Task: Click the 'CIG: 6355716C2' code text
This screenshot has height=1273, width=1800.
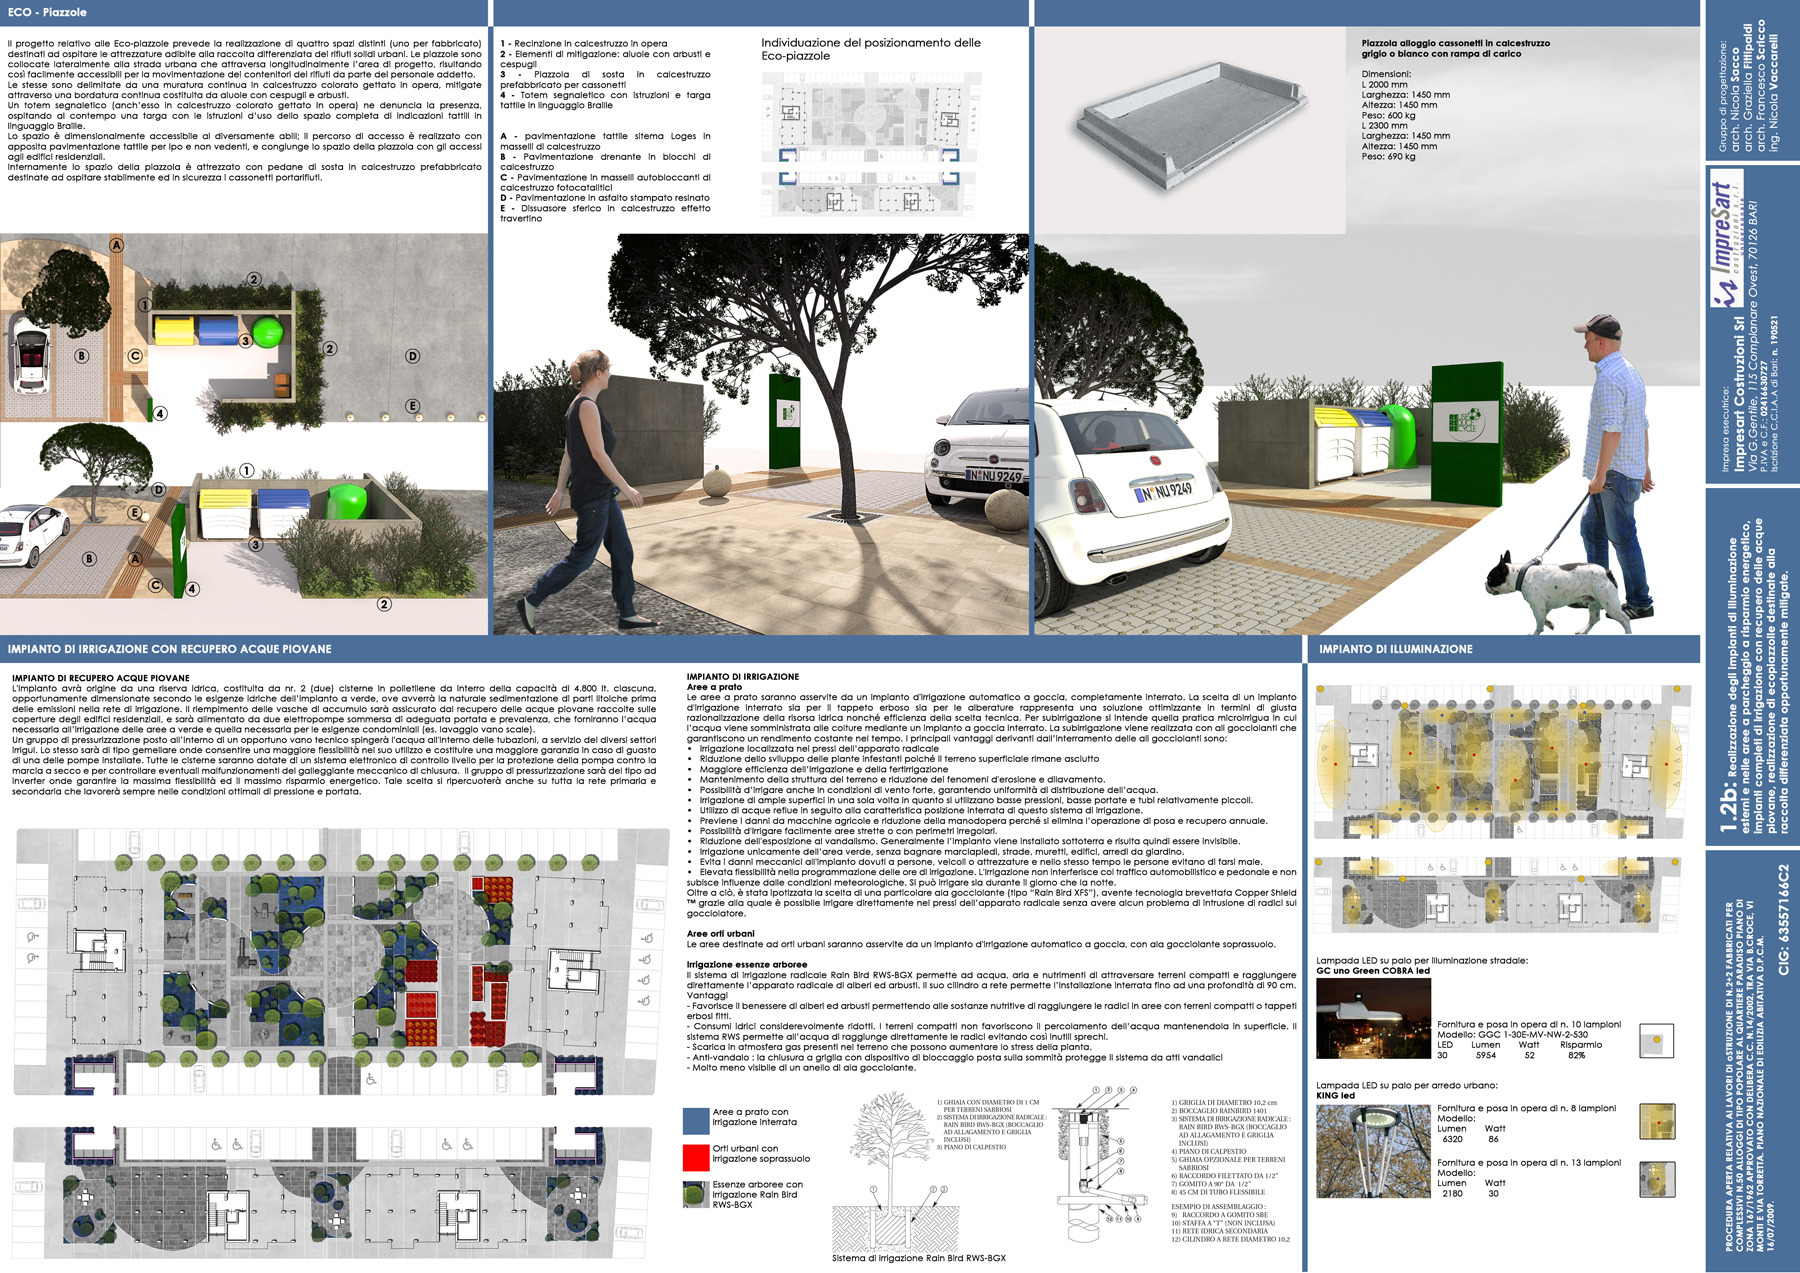Action: pos(1783,920)
